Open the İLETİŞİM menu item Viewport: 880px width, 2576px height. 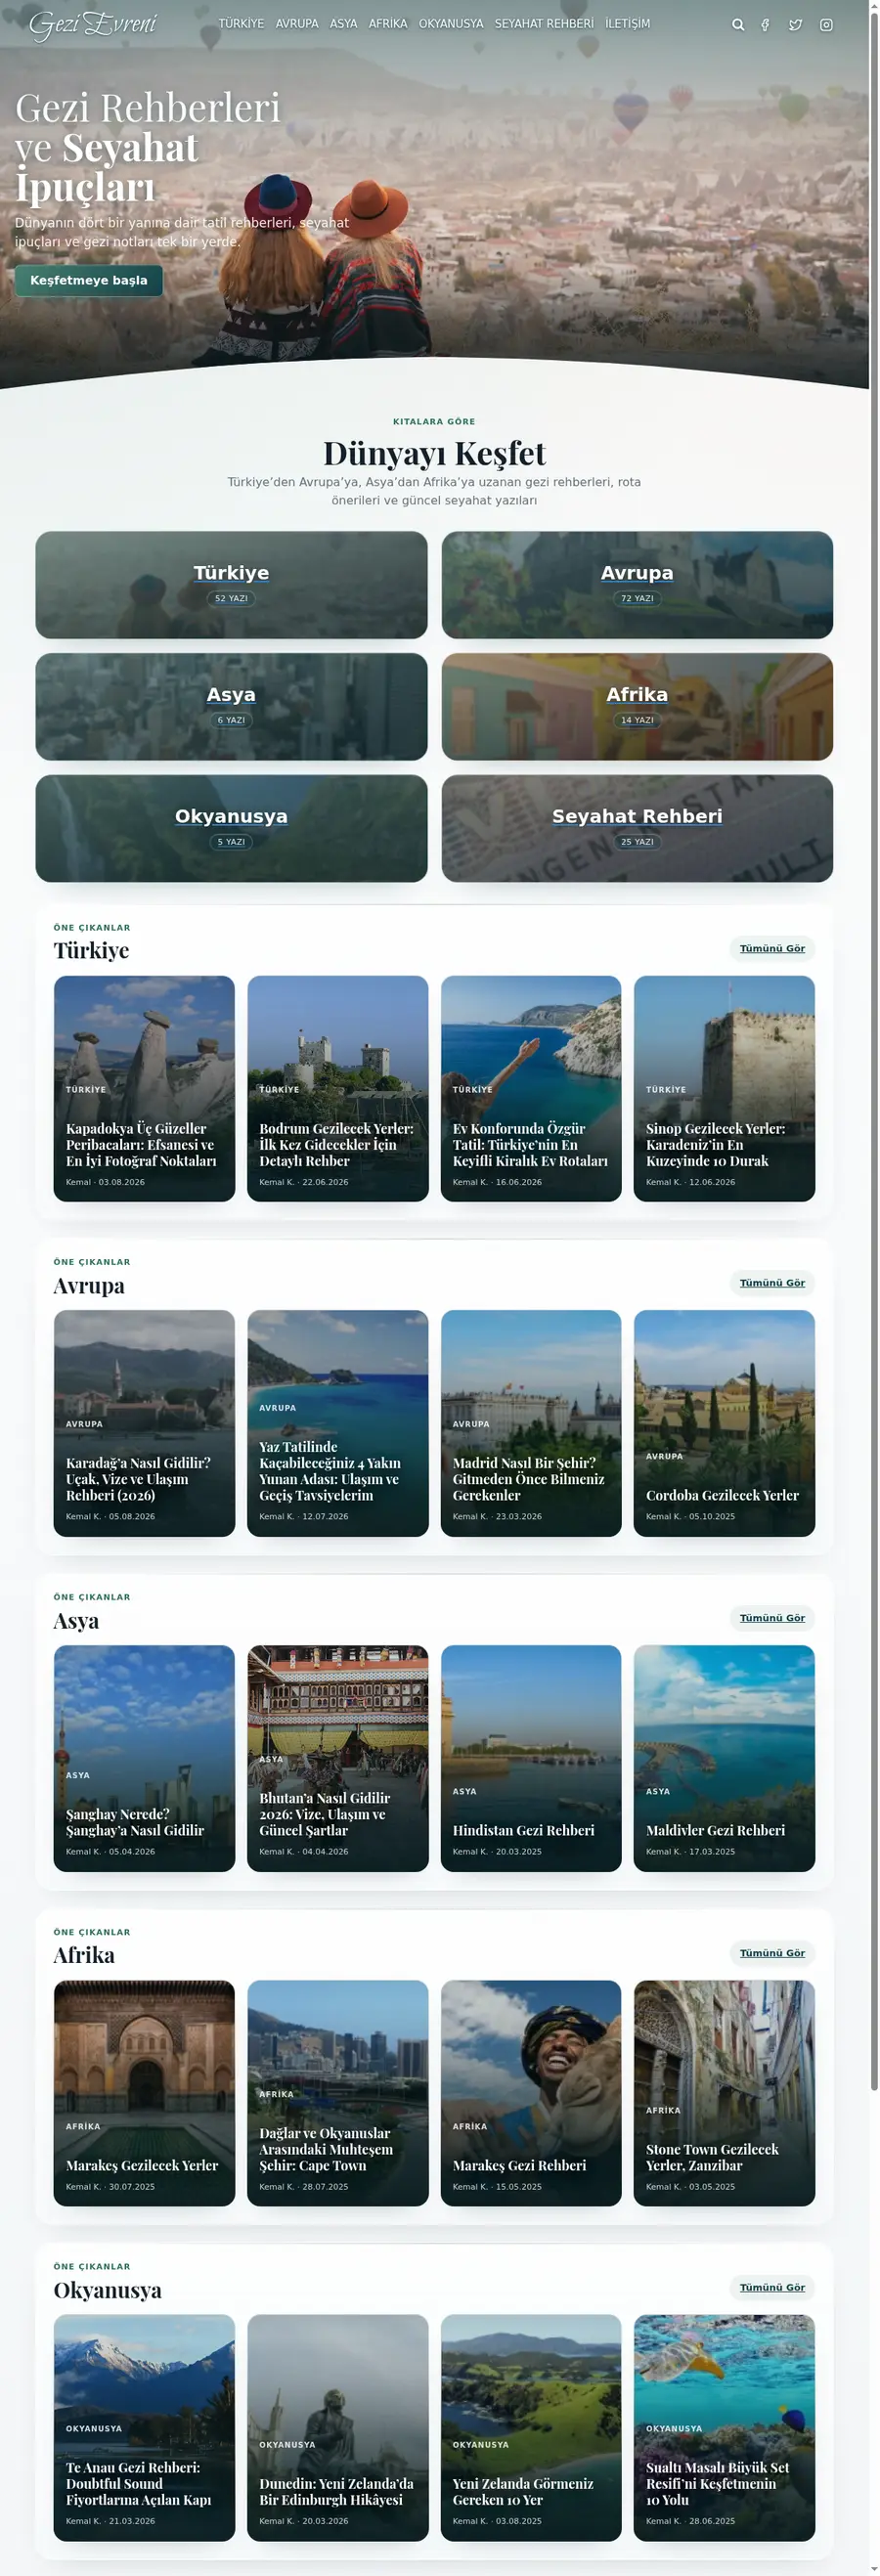[x=627, y=24]
